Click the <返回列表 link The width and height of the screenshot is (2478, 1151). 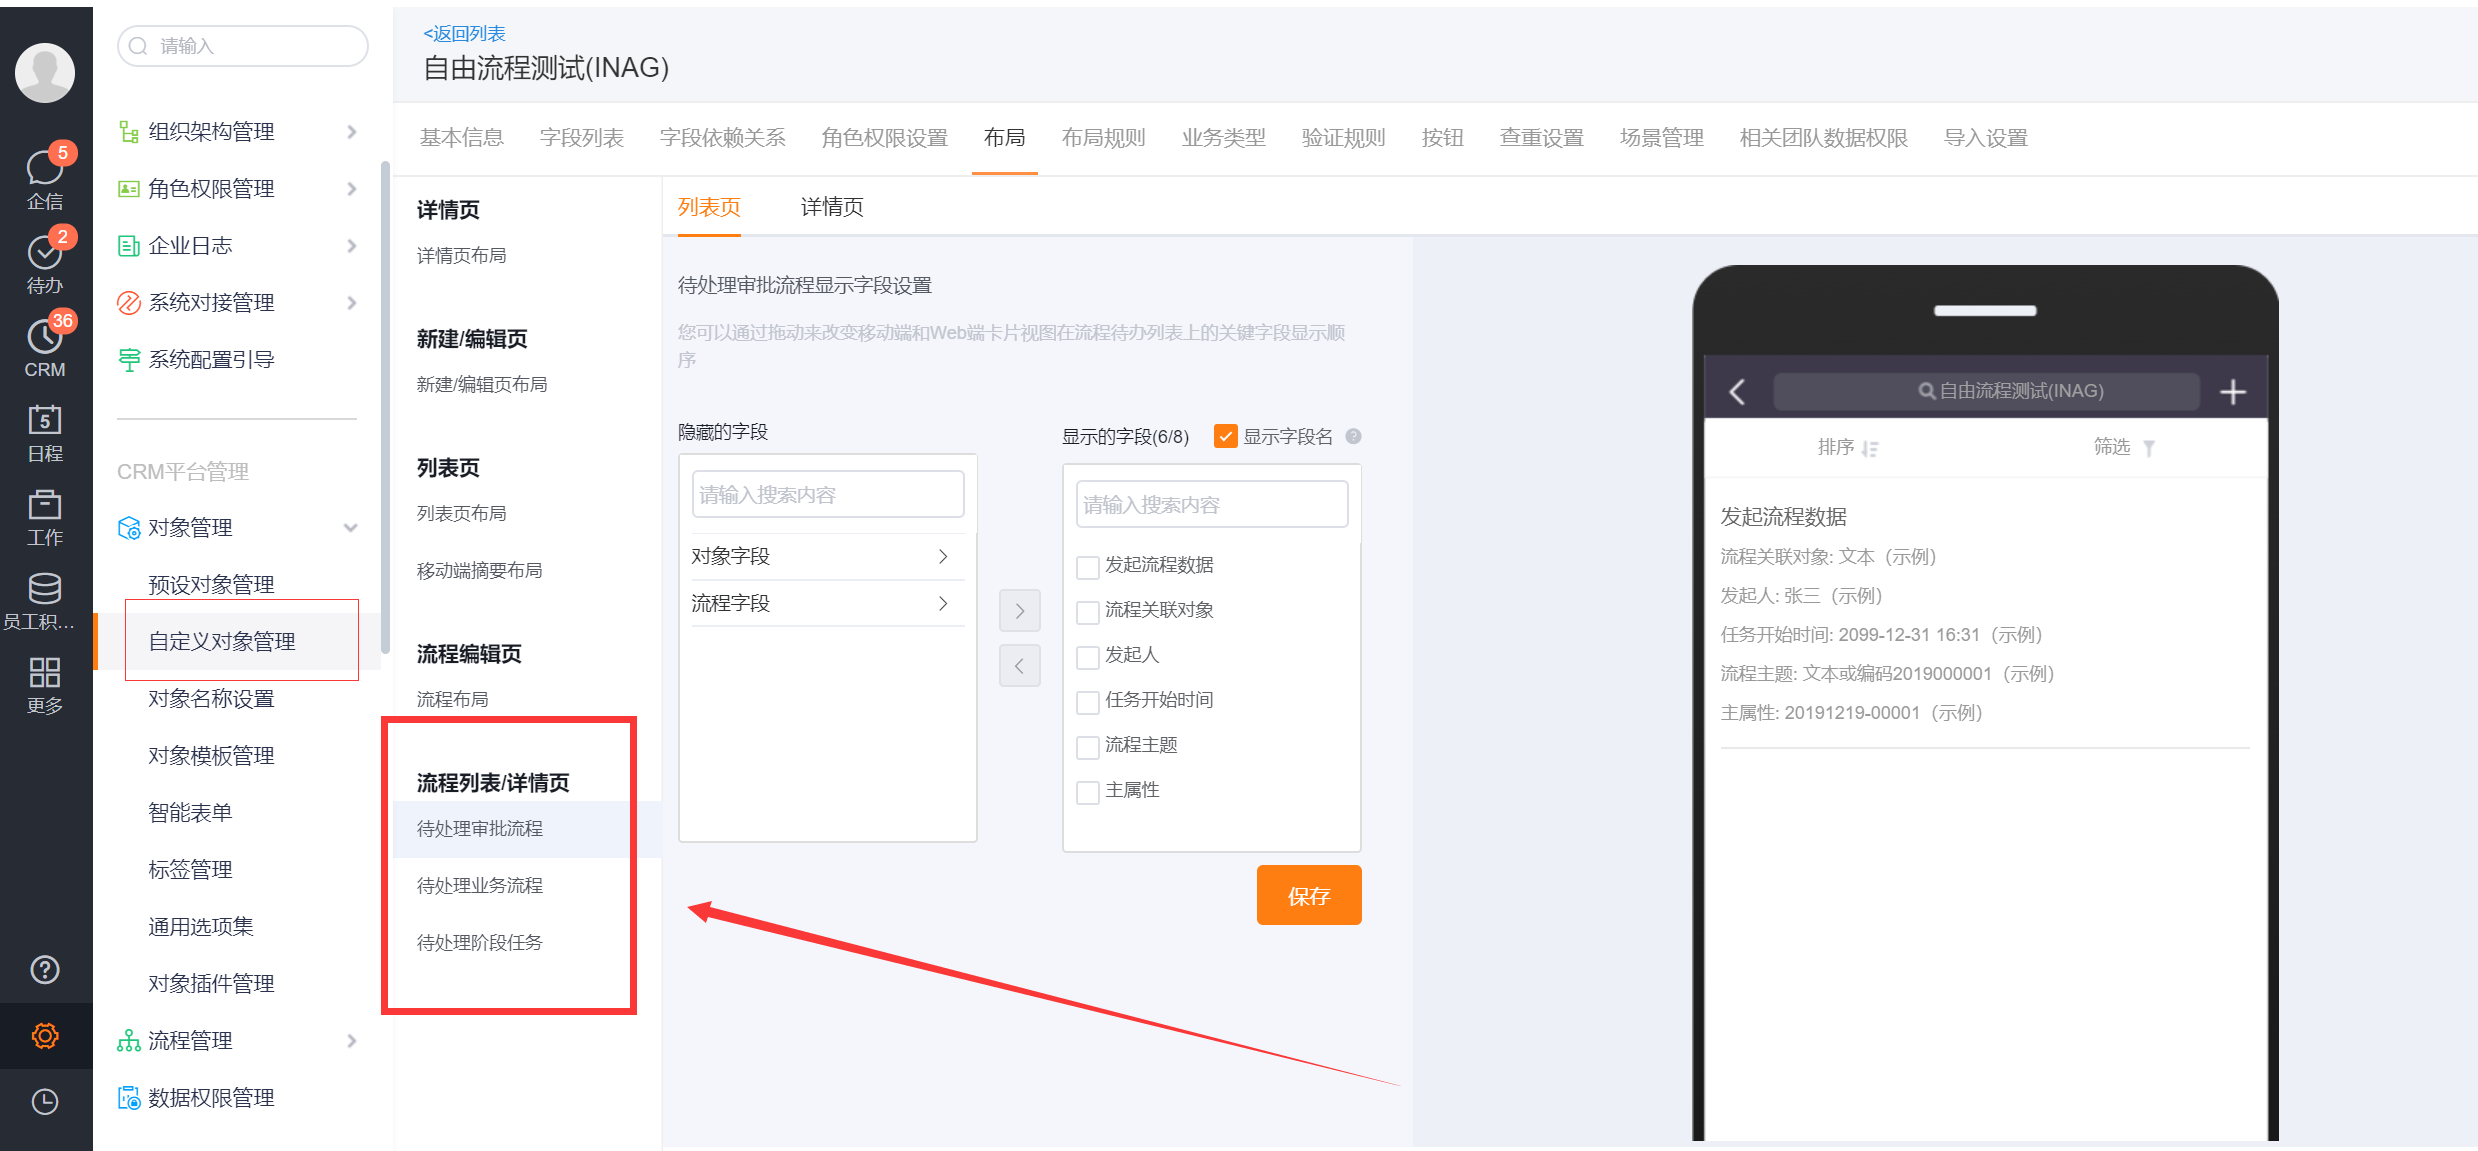(x=464, y=33)
